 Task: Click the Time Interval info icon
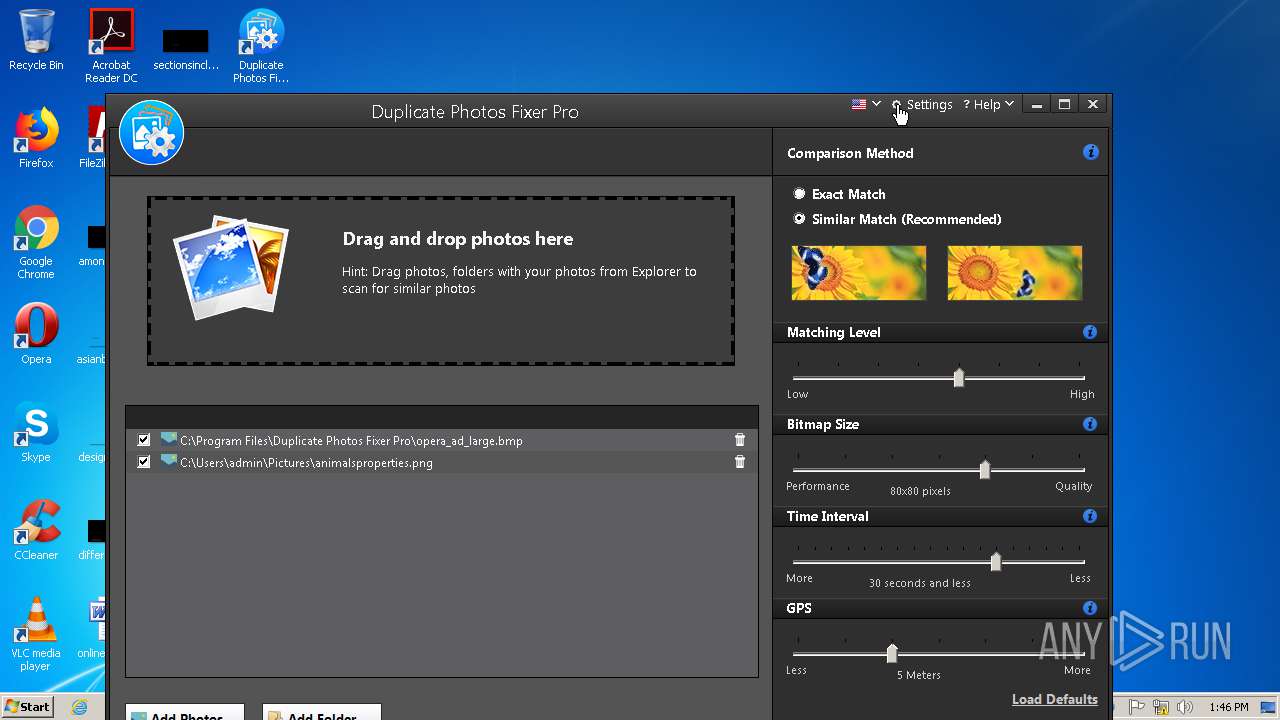[x=1090, y=516]
